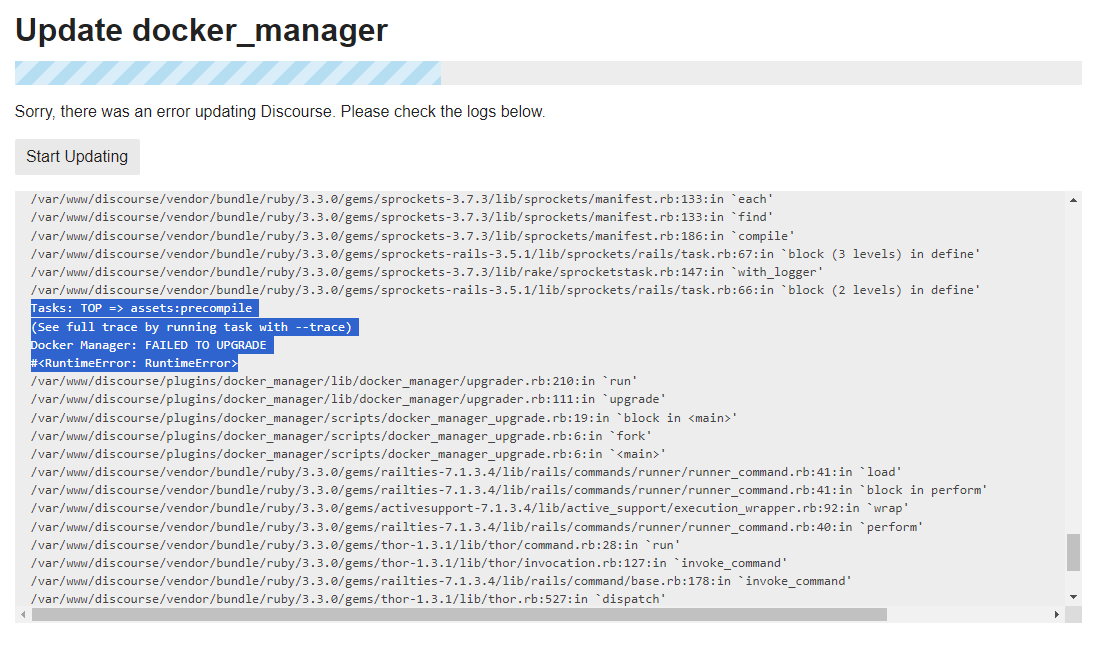Click runner_command.rb:41 'load' log line
This screenshot has width=1098, height=646.
[466, 472]
